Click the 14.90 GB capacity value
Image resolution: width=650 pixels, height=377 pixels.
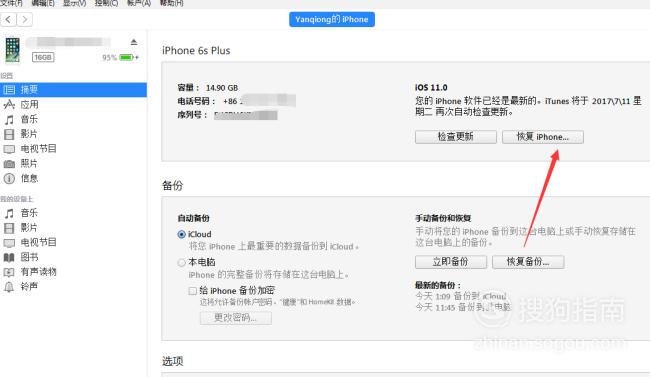222,88
